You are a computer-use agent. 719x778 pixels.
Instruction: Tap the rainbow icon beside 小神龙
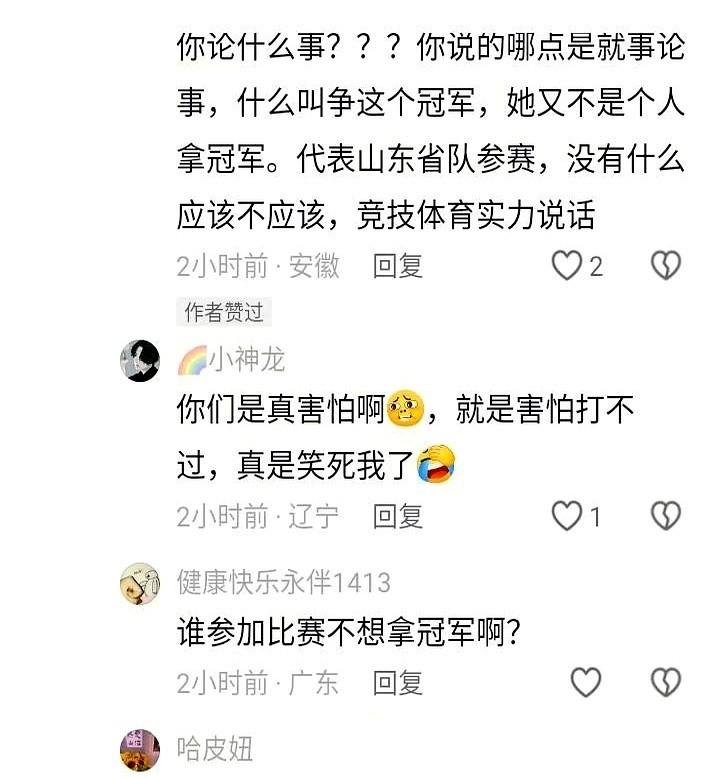pyautogui.click(x=193, y=360)
